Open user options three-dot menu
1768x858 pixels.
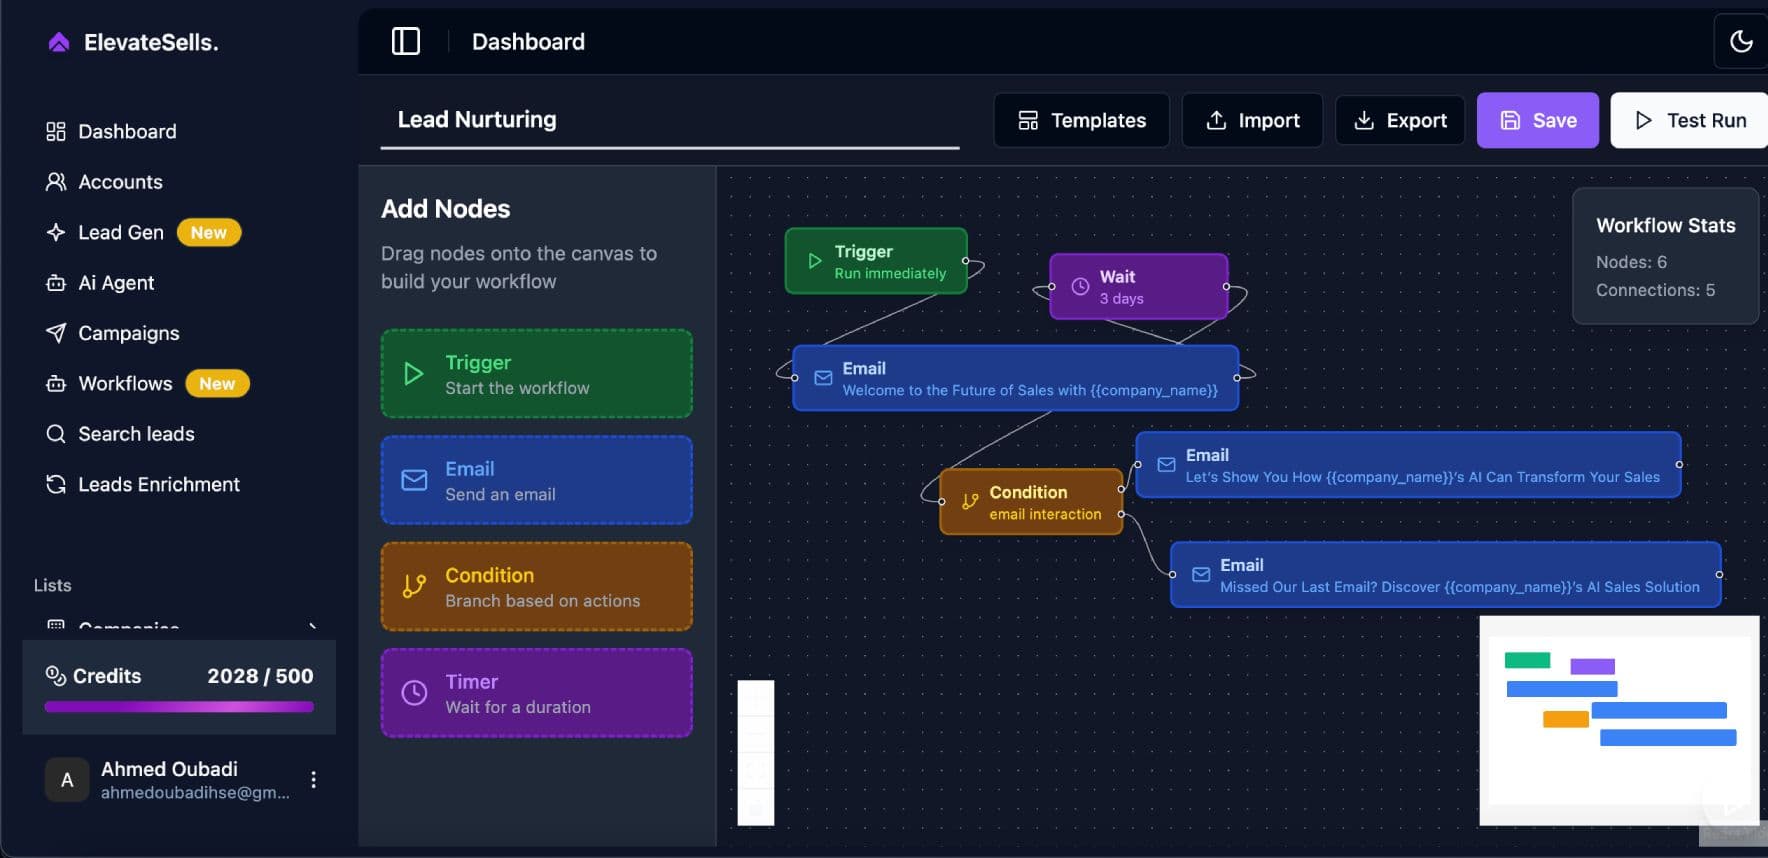(313, 780)
